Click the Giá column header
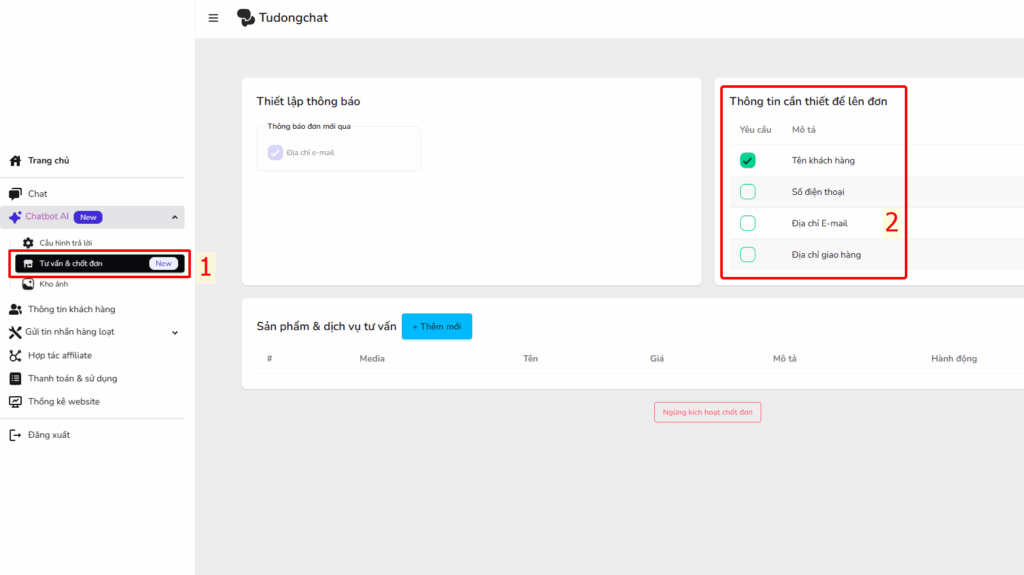 click(x=656, y=359)
